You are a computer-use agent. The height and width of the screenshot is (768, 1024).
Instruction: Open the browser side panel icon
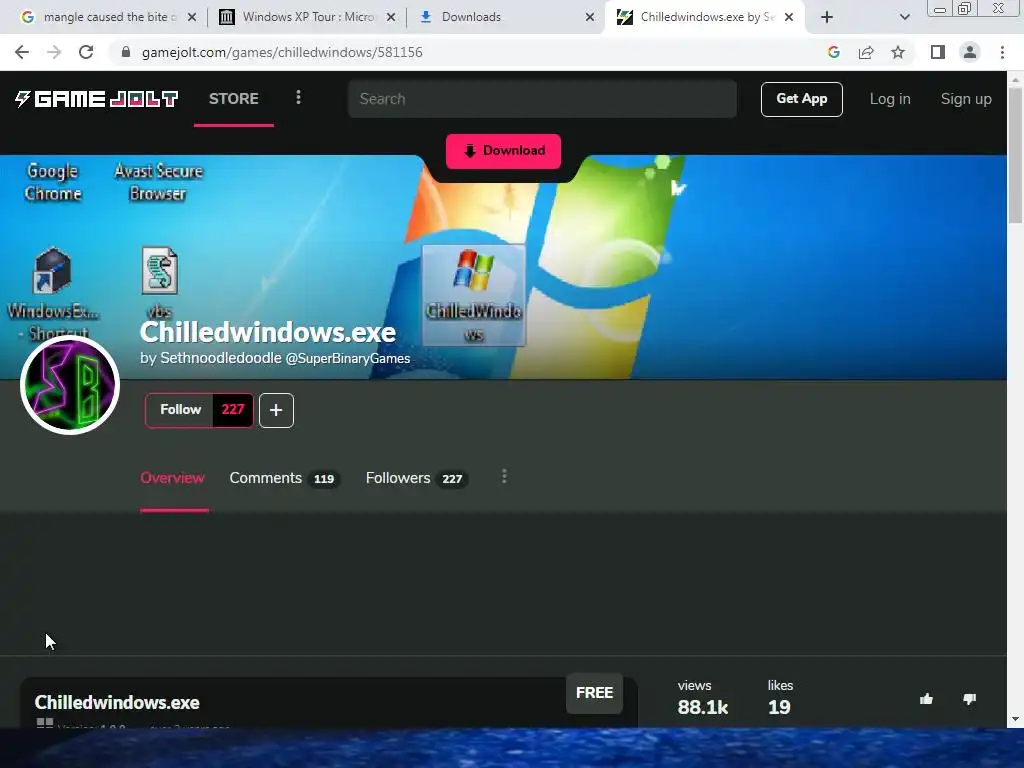tap(938, 52)
